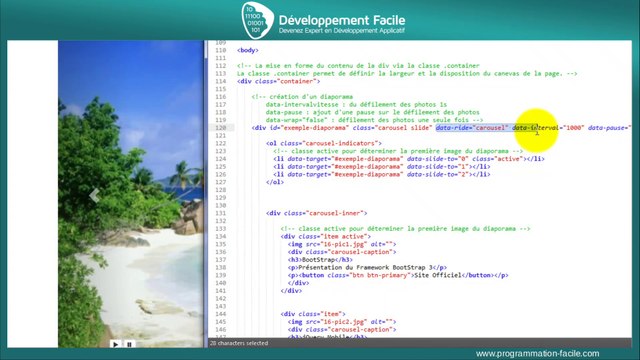
Task: Click the carousel previous-slide arrow on beach photo
Action: (94, 196)
